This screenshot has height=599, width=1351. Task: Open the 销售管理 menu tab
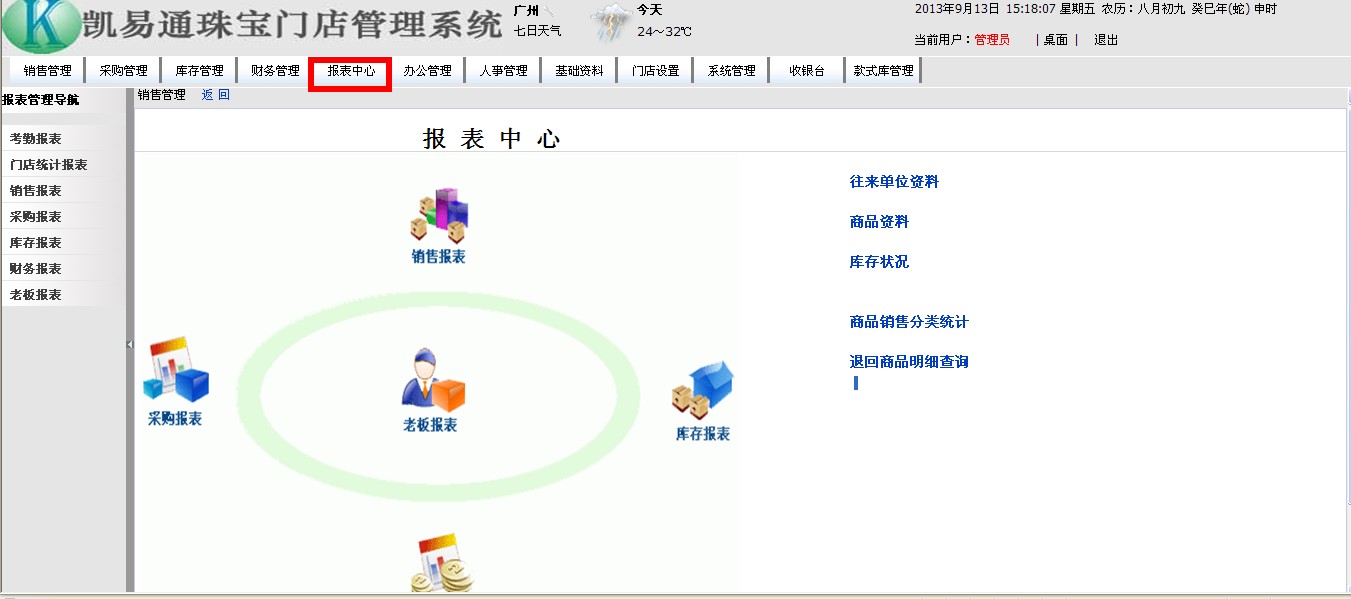tap(48, 71)
